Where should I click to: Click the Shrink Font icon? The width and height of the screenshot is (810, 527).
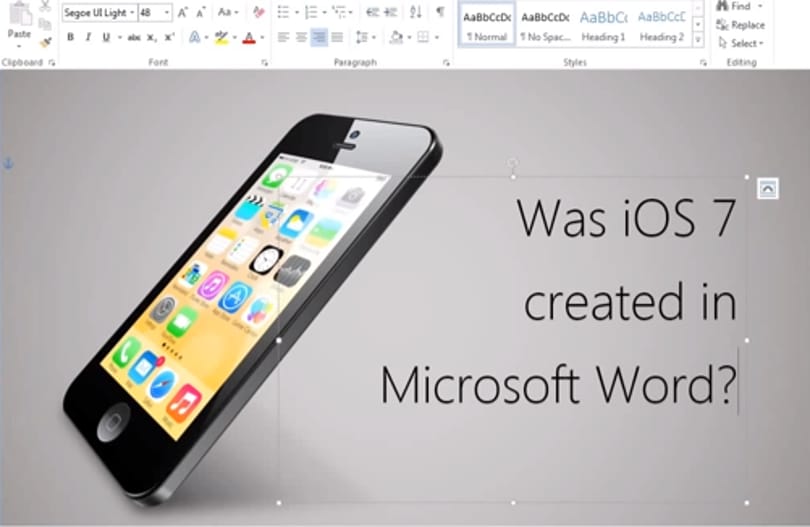click(200, 12)
